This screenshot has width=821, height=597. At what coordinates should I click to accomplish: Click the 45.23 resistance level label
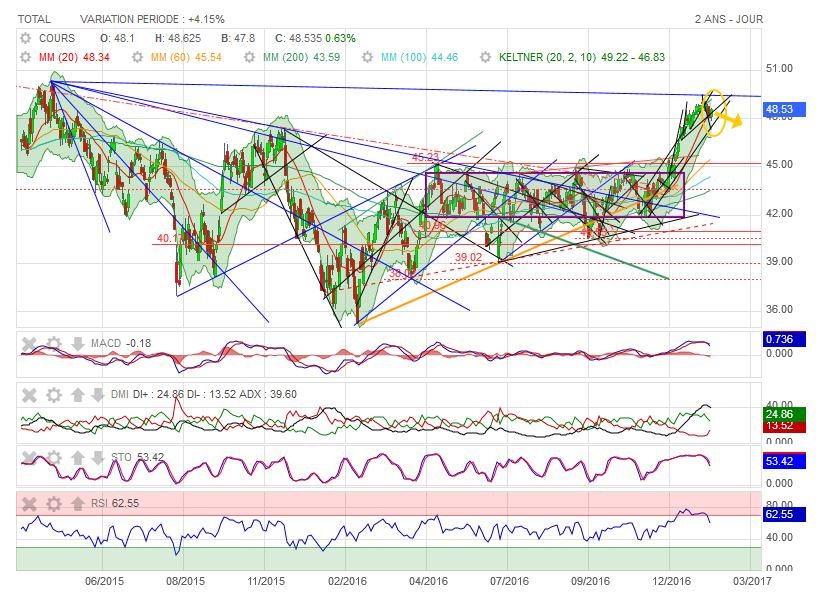(x=425, y=157)
